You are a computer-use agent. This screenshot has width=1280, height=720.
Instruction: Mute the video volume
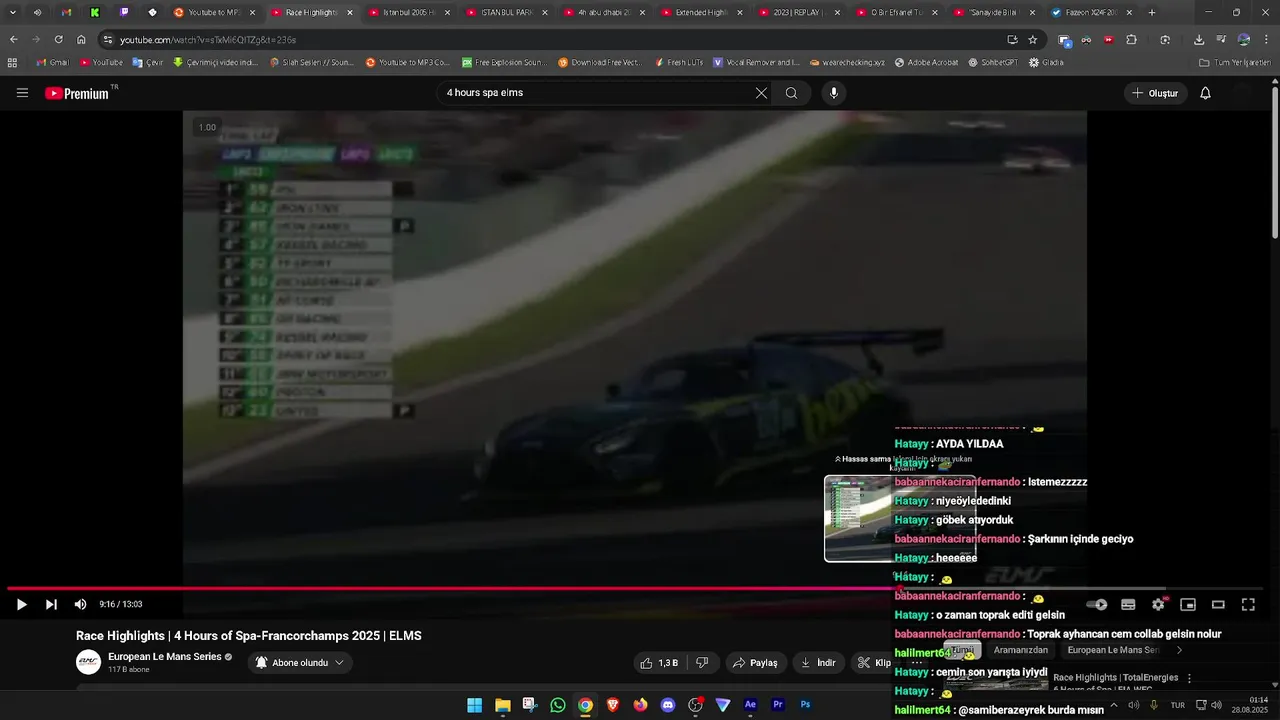tap(80, 604)
